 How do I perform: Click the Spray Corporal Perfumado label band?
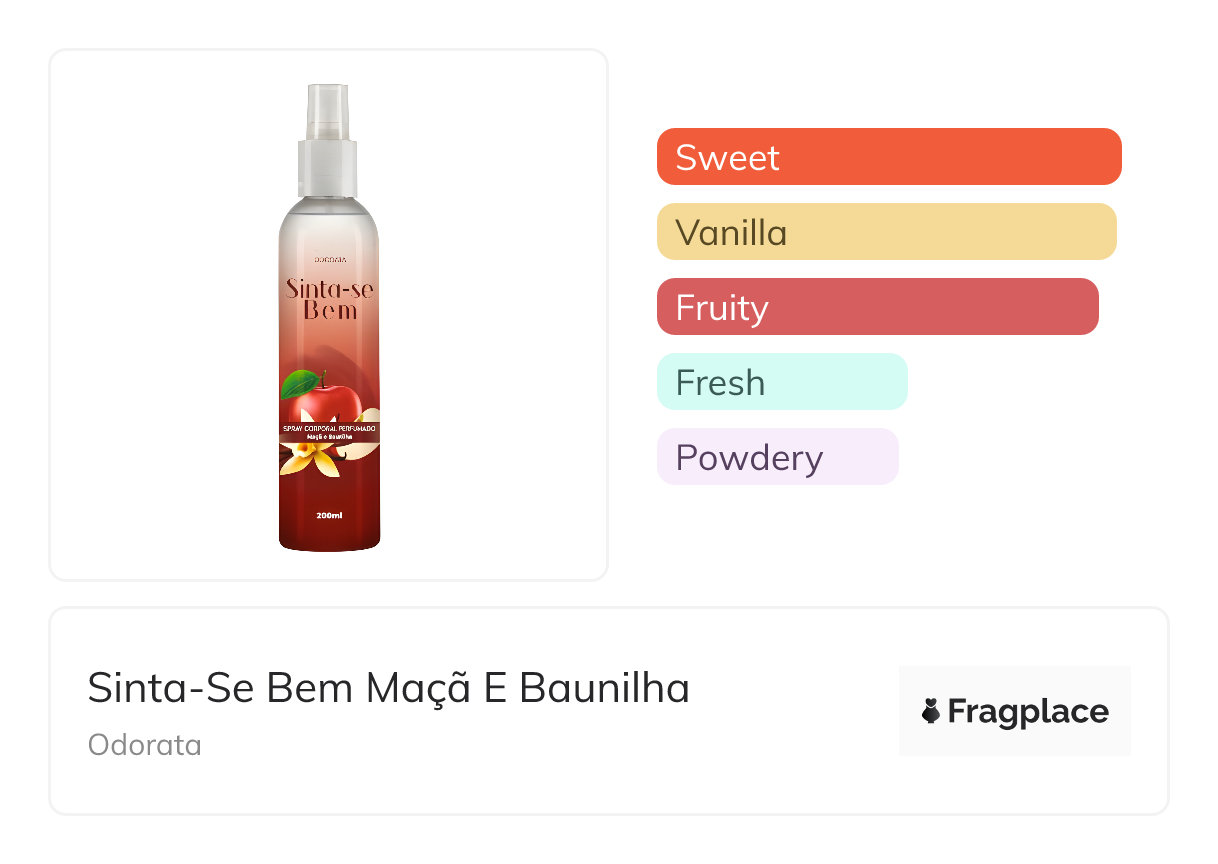(329, 429)
